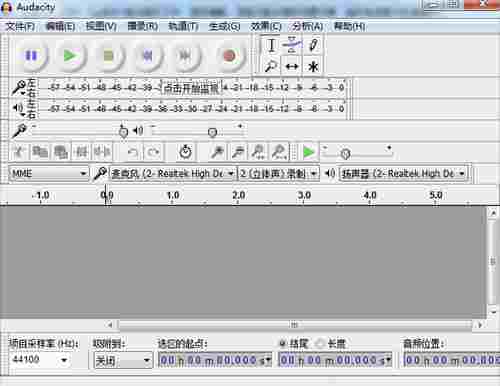This screenshot has width=500, height=386.
Task: Click the Zoom In icon
Action: click(x=218, y=152)
